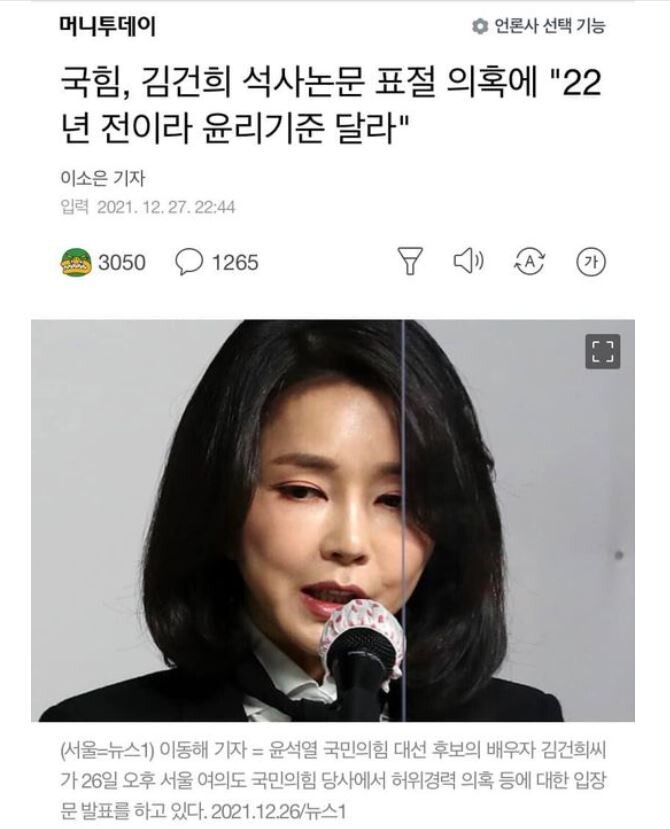
Task: Open the translate icon with letter A
Action: [530, 261]
